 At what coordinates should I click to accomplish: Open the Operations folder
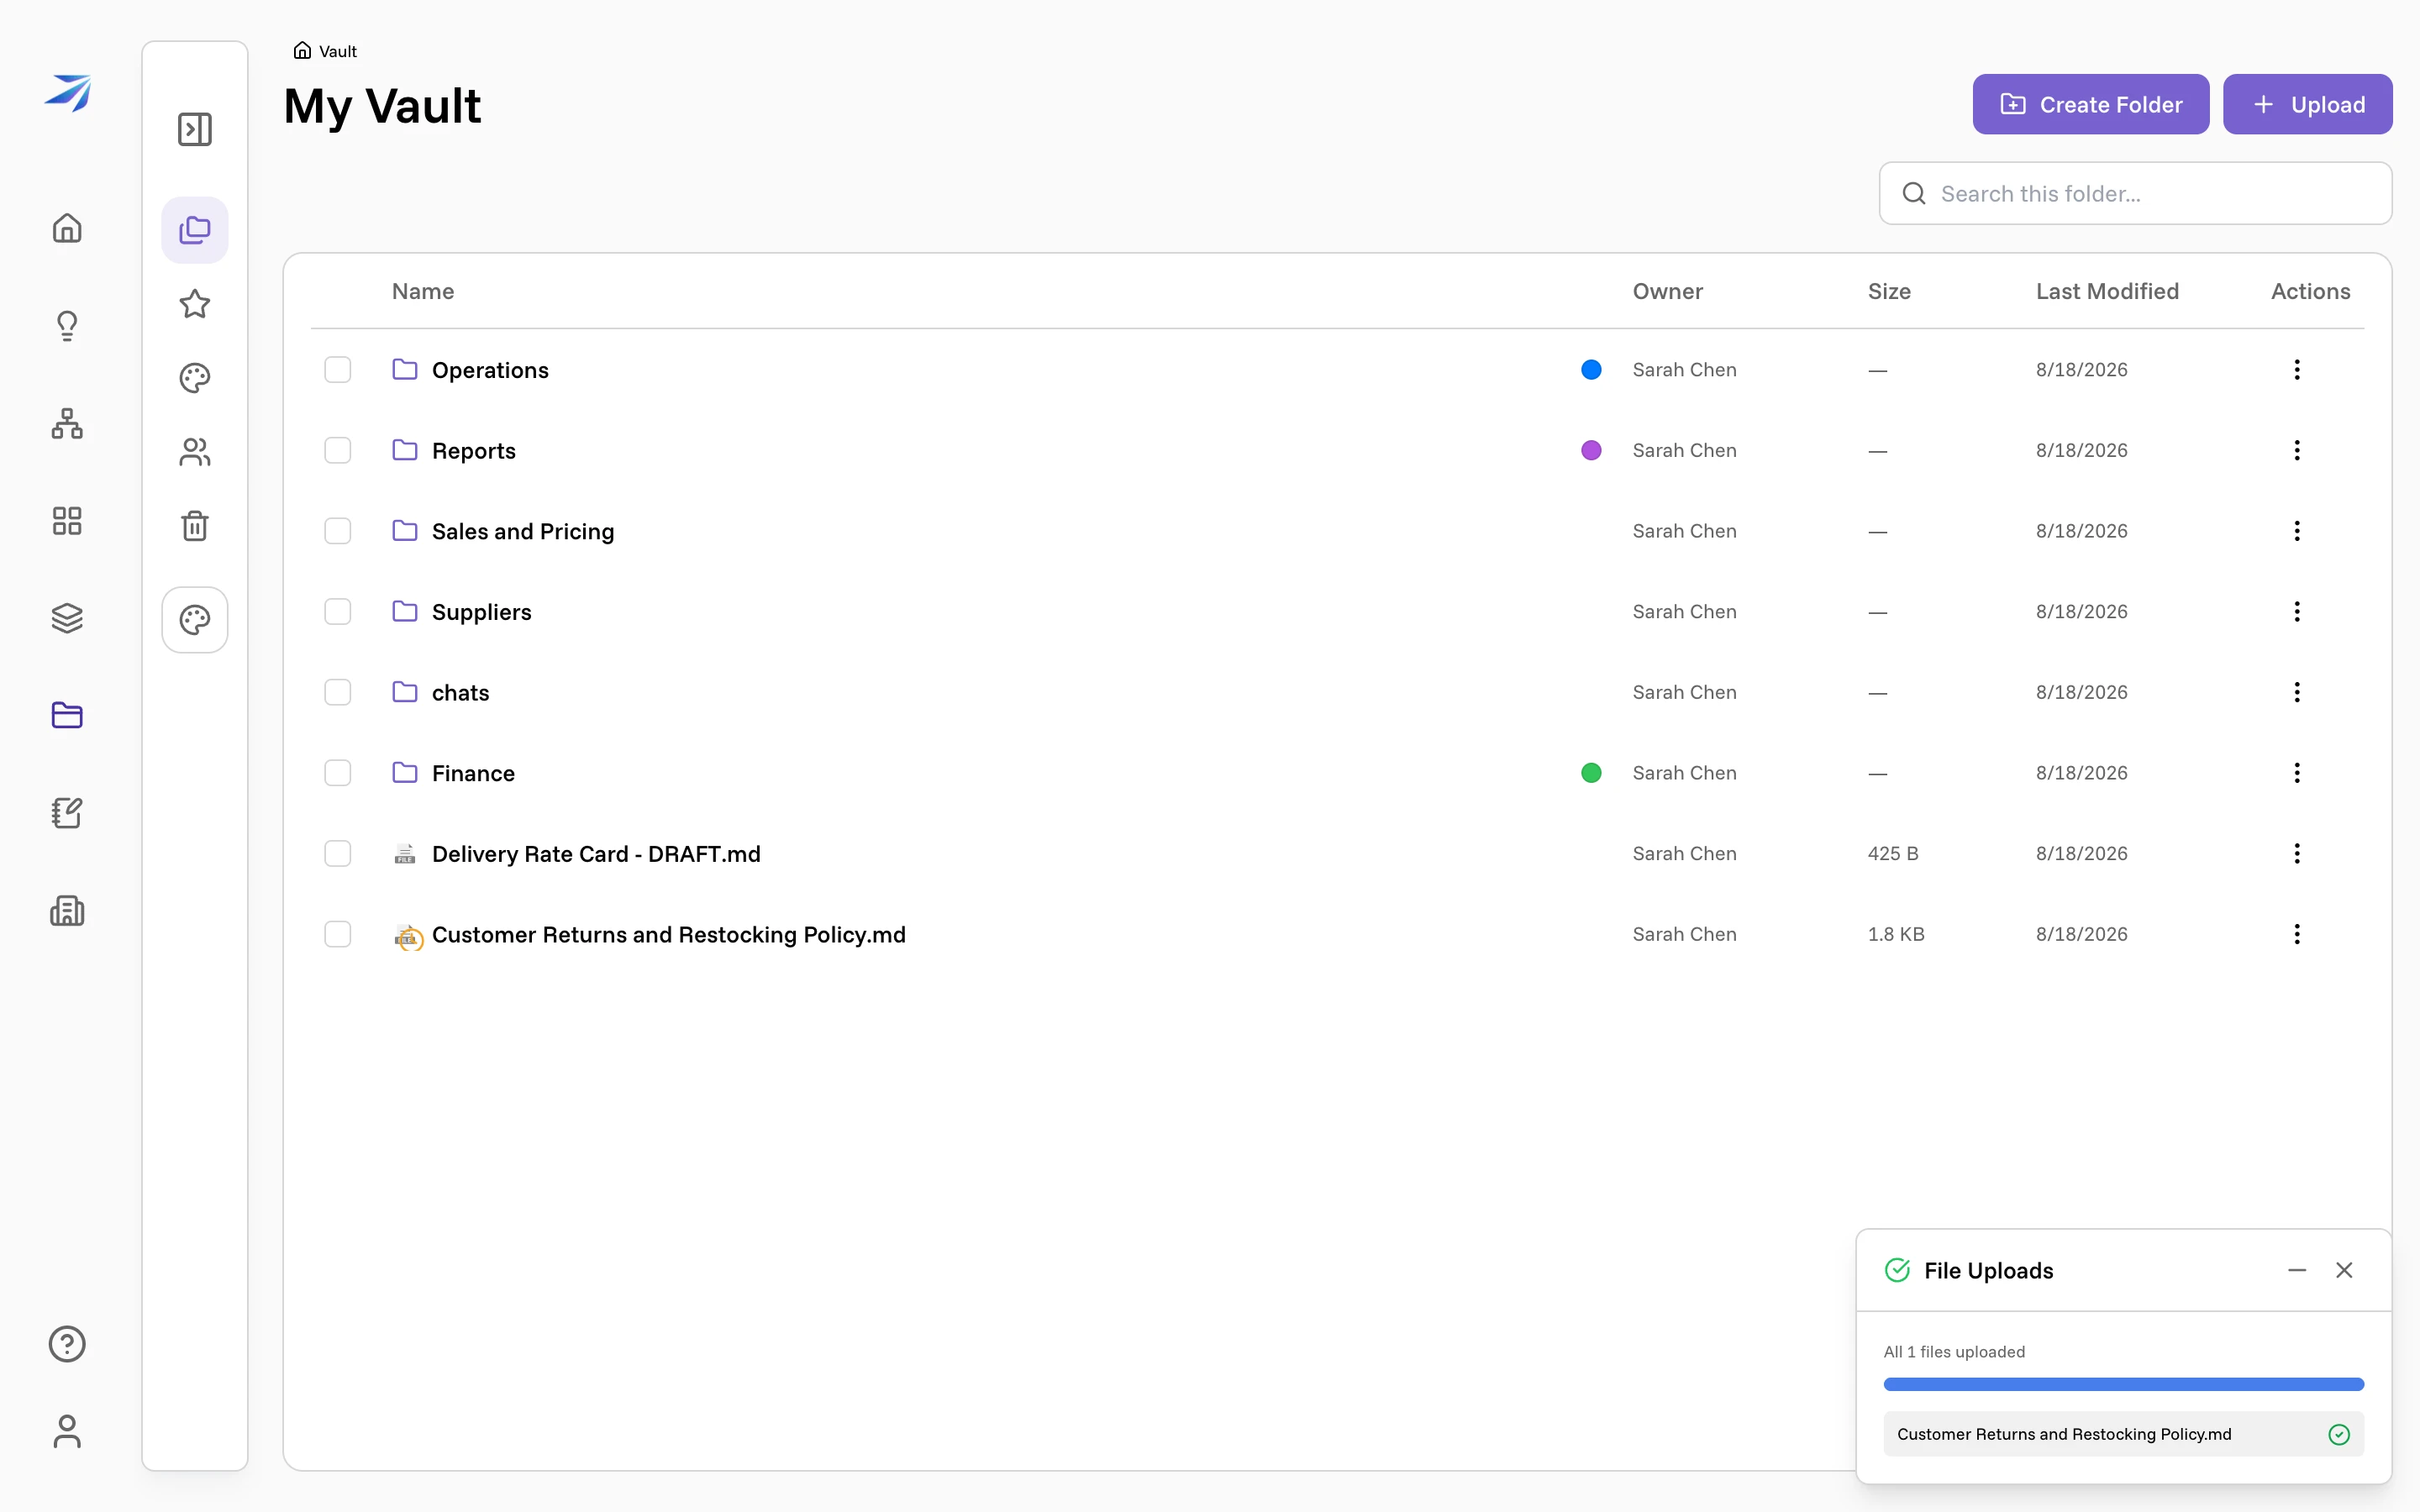490,370
